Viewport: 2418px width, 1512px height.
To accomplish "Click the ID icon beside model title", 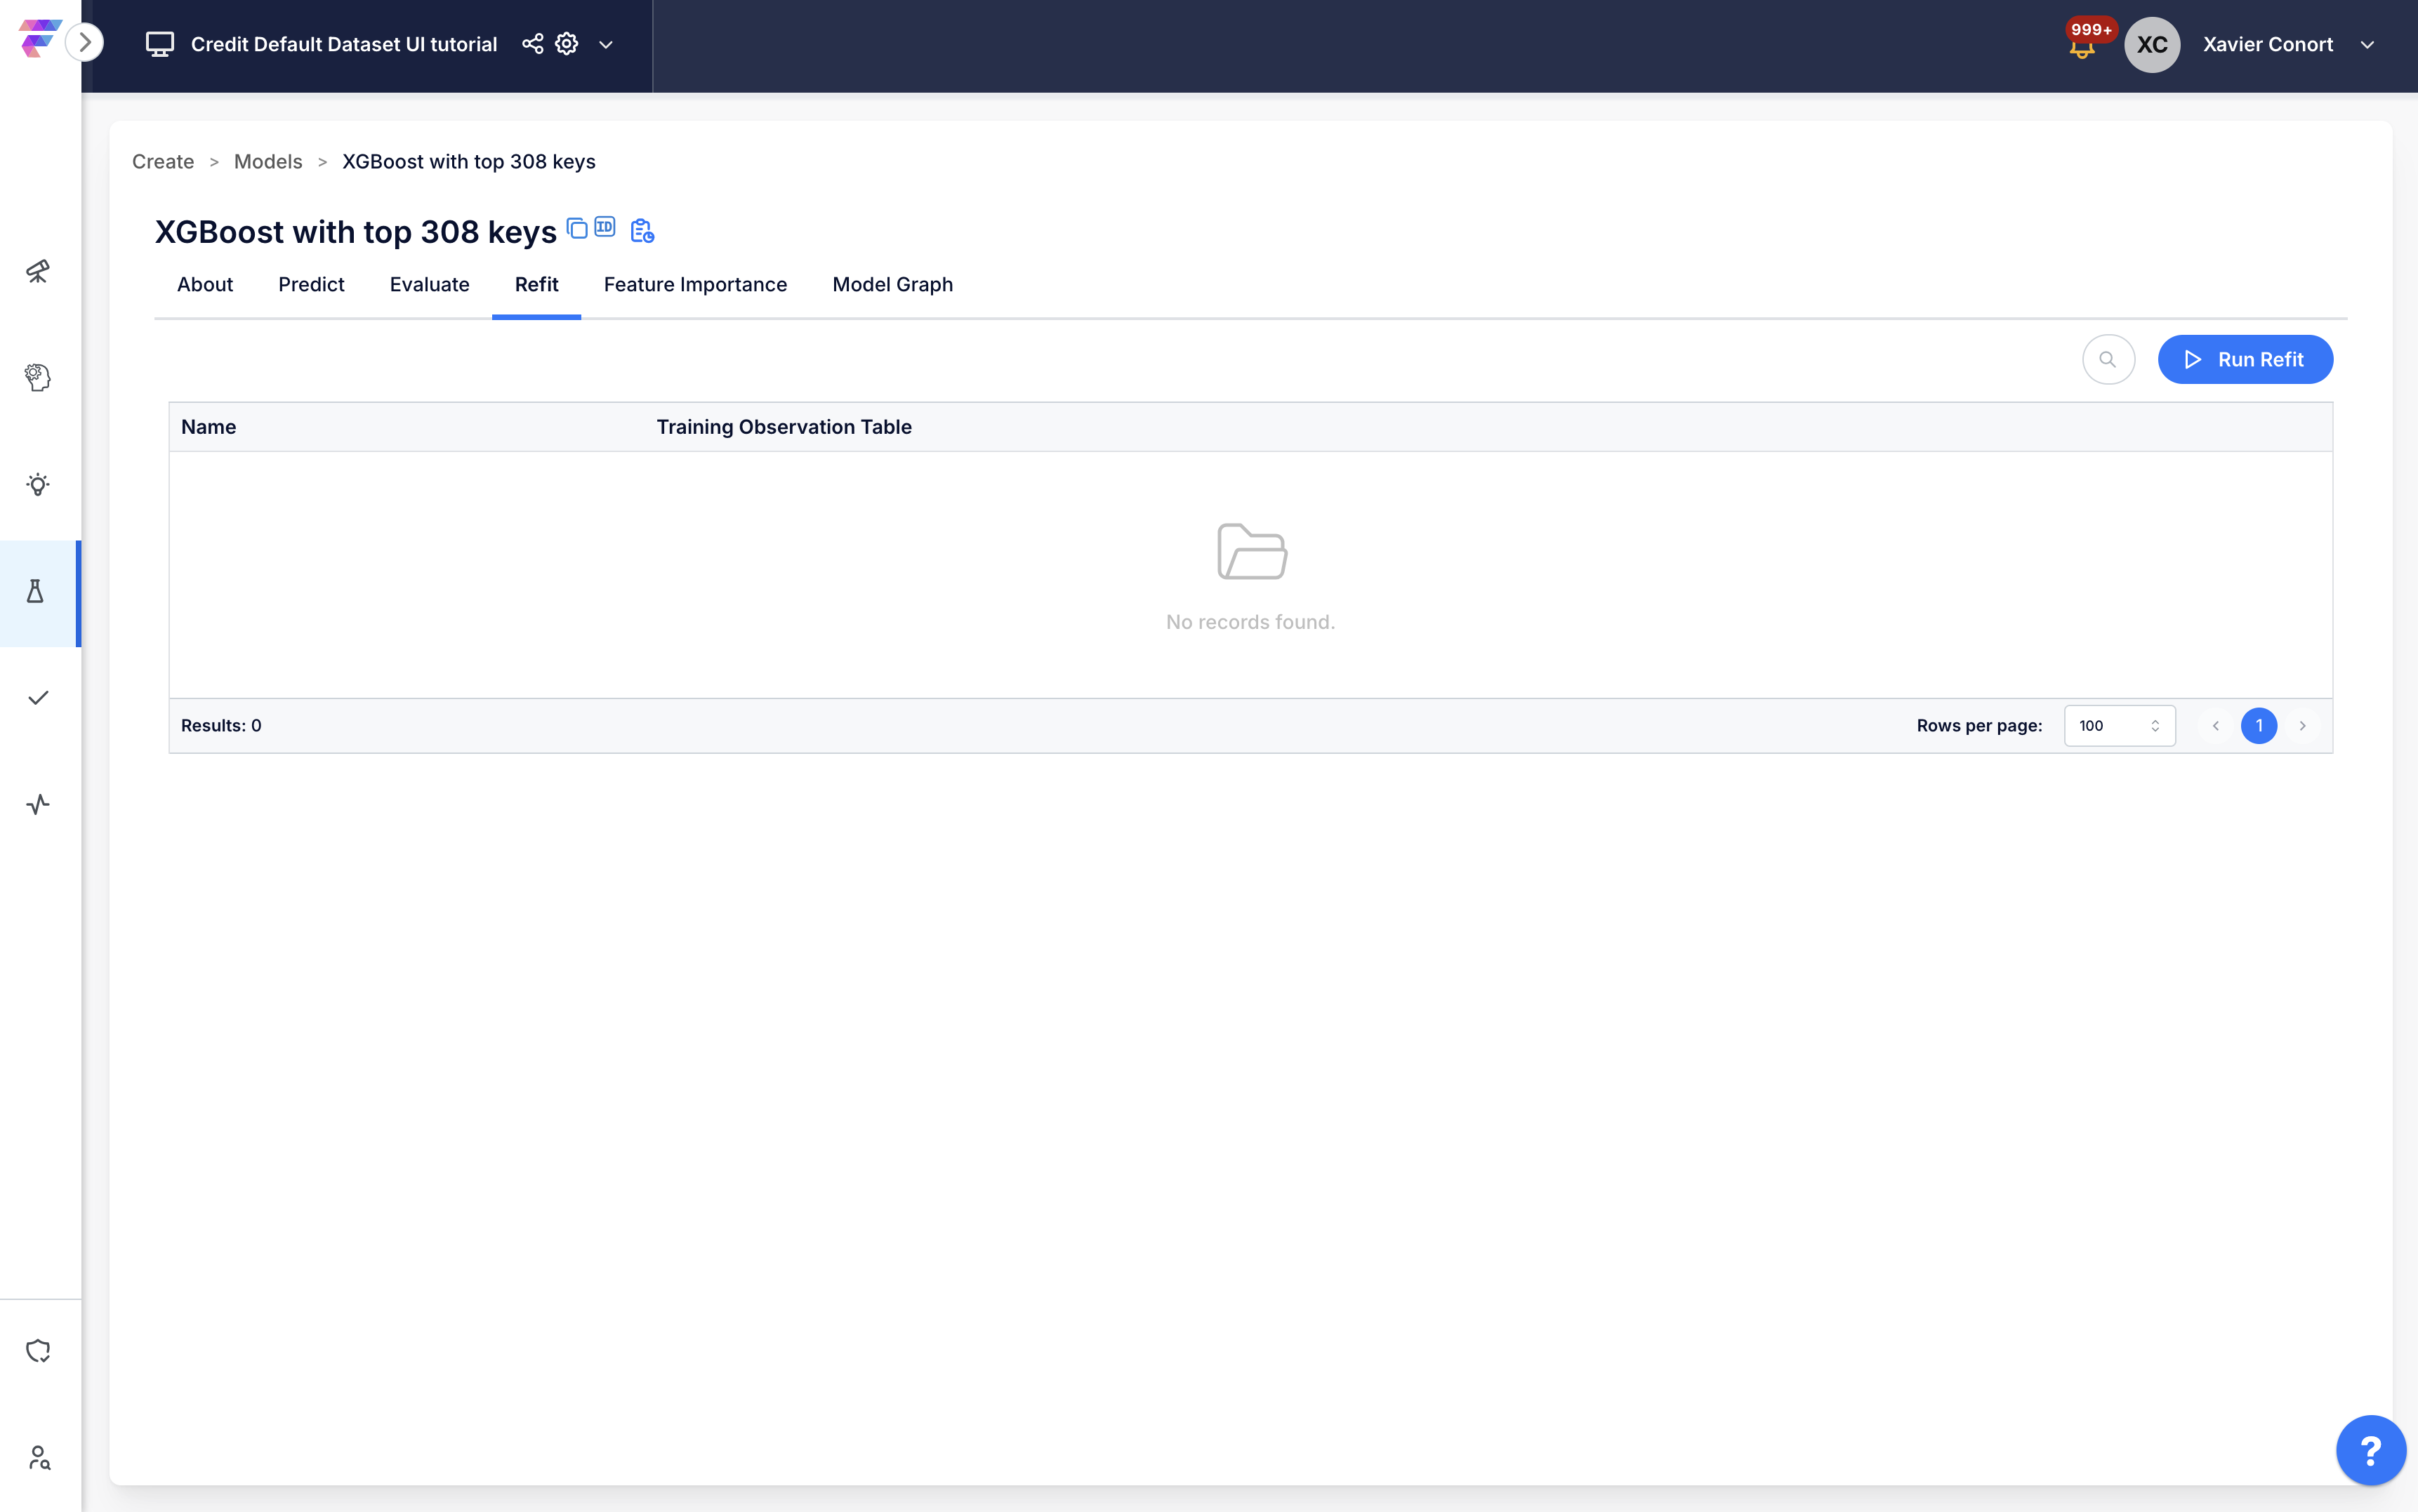I will (x=605, y=227).
